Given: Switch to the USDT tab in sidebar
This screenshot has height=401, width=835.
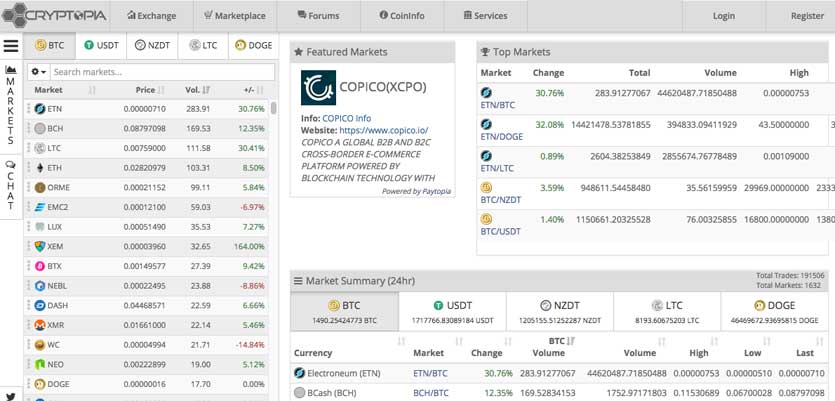Looking at the screenshot, I should (x=101, y=45).
